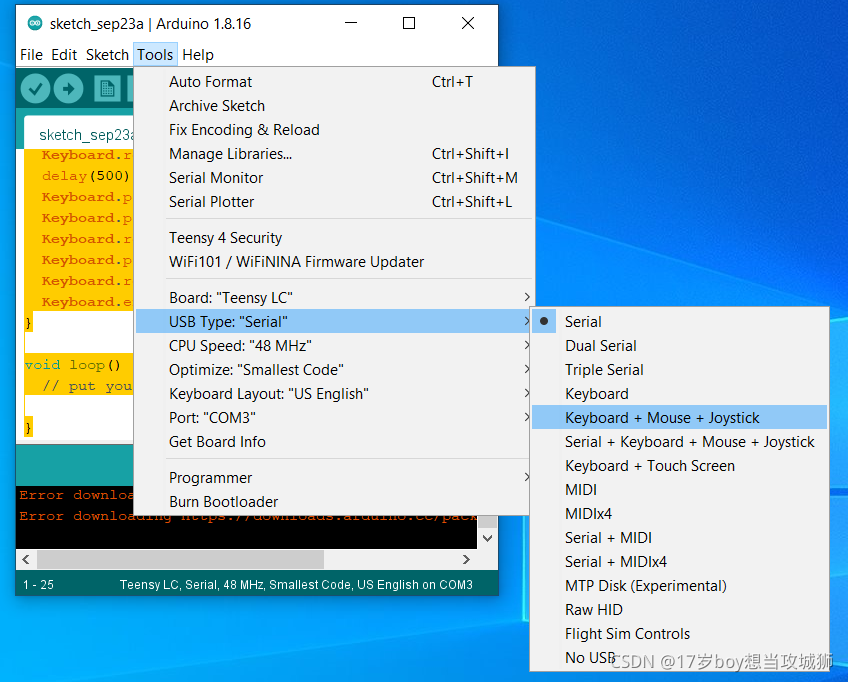The height and width of the screenshot is (682, 848).
Task: Expand Board "Teensy LC" submenu
Action: click(x=333, y=298)
